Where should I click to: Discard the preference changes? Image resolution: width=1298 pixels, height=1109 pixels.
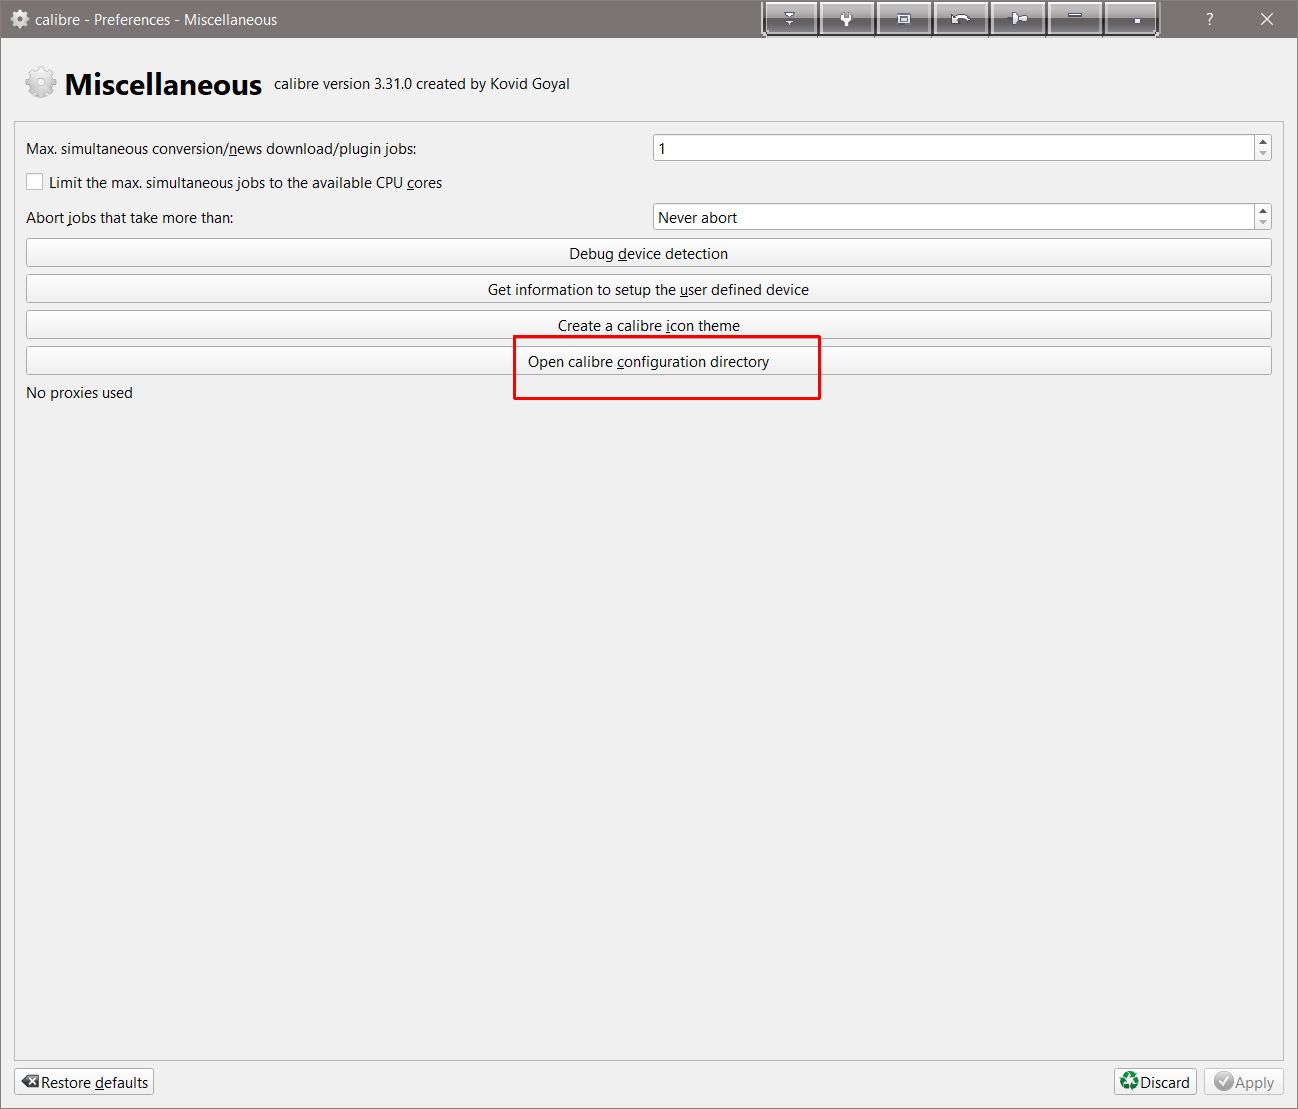(1156, 1082)
